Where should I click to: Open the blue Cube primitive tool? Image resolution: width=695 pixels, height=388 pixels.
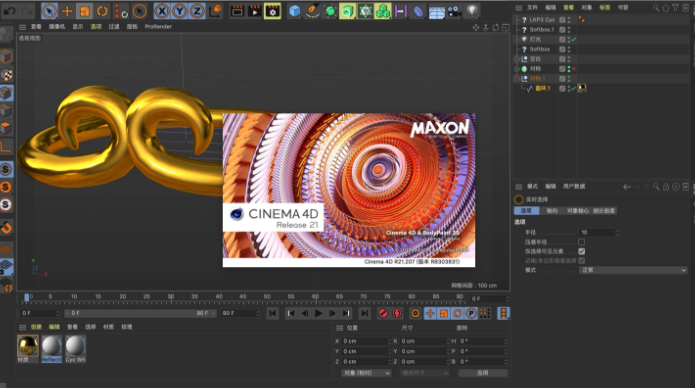click(x=295, y=11)
